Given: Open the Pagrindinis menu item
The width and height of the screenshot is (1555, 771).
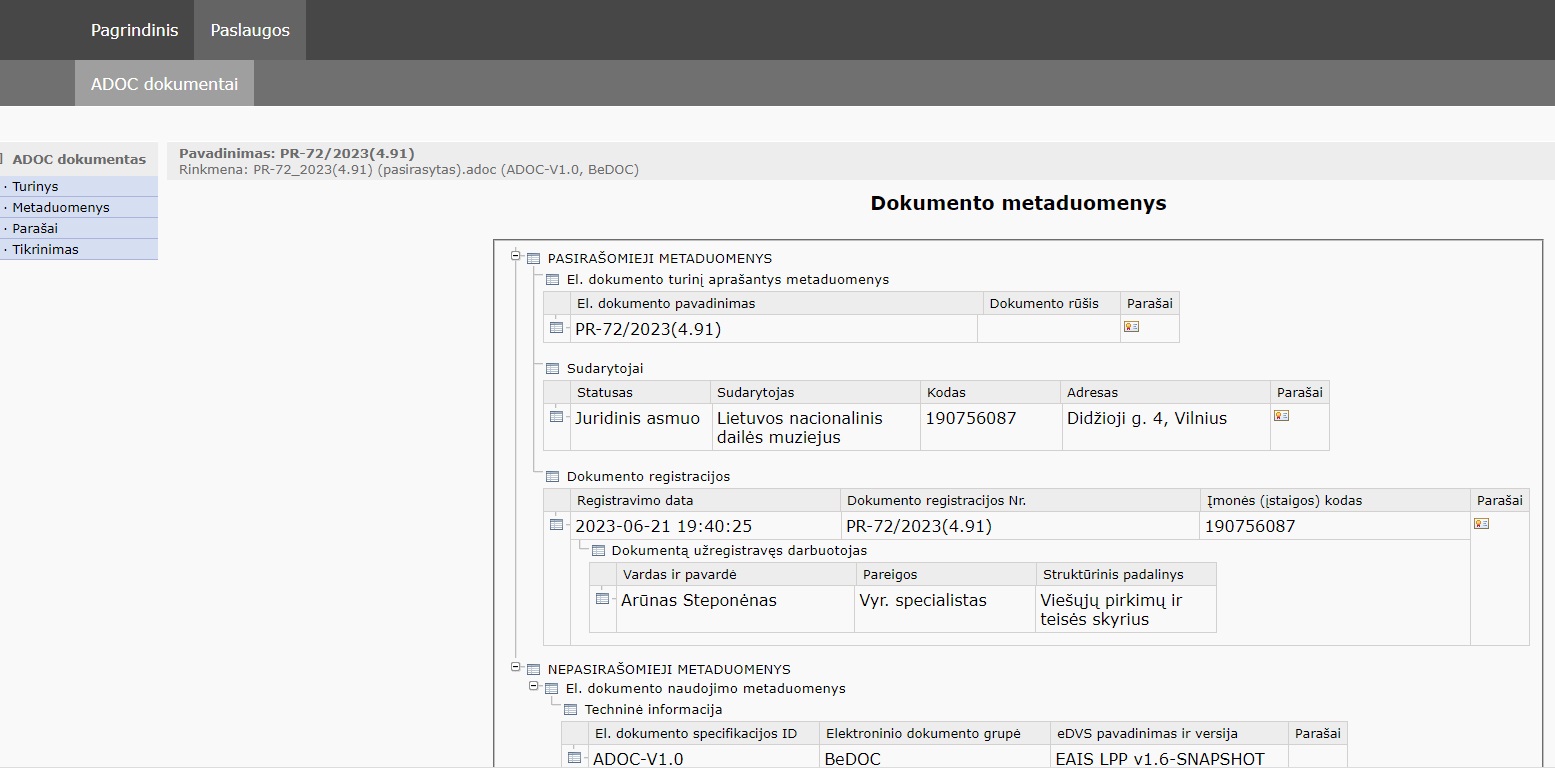Looking at the screenshot, I should click(x=134, y=30).
